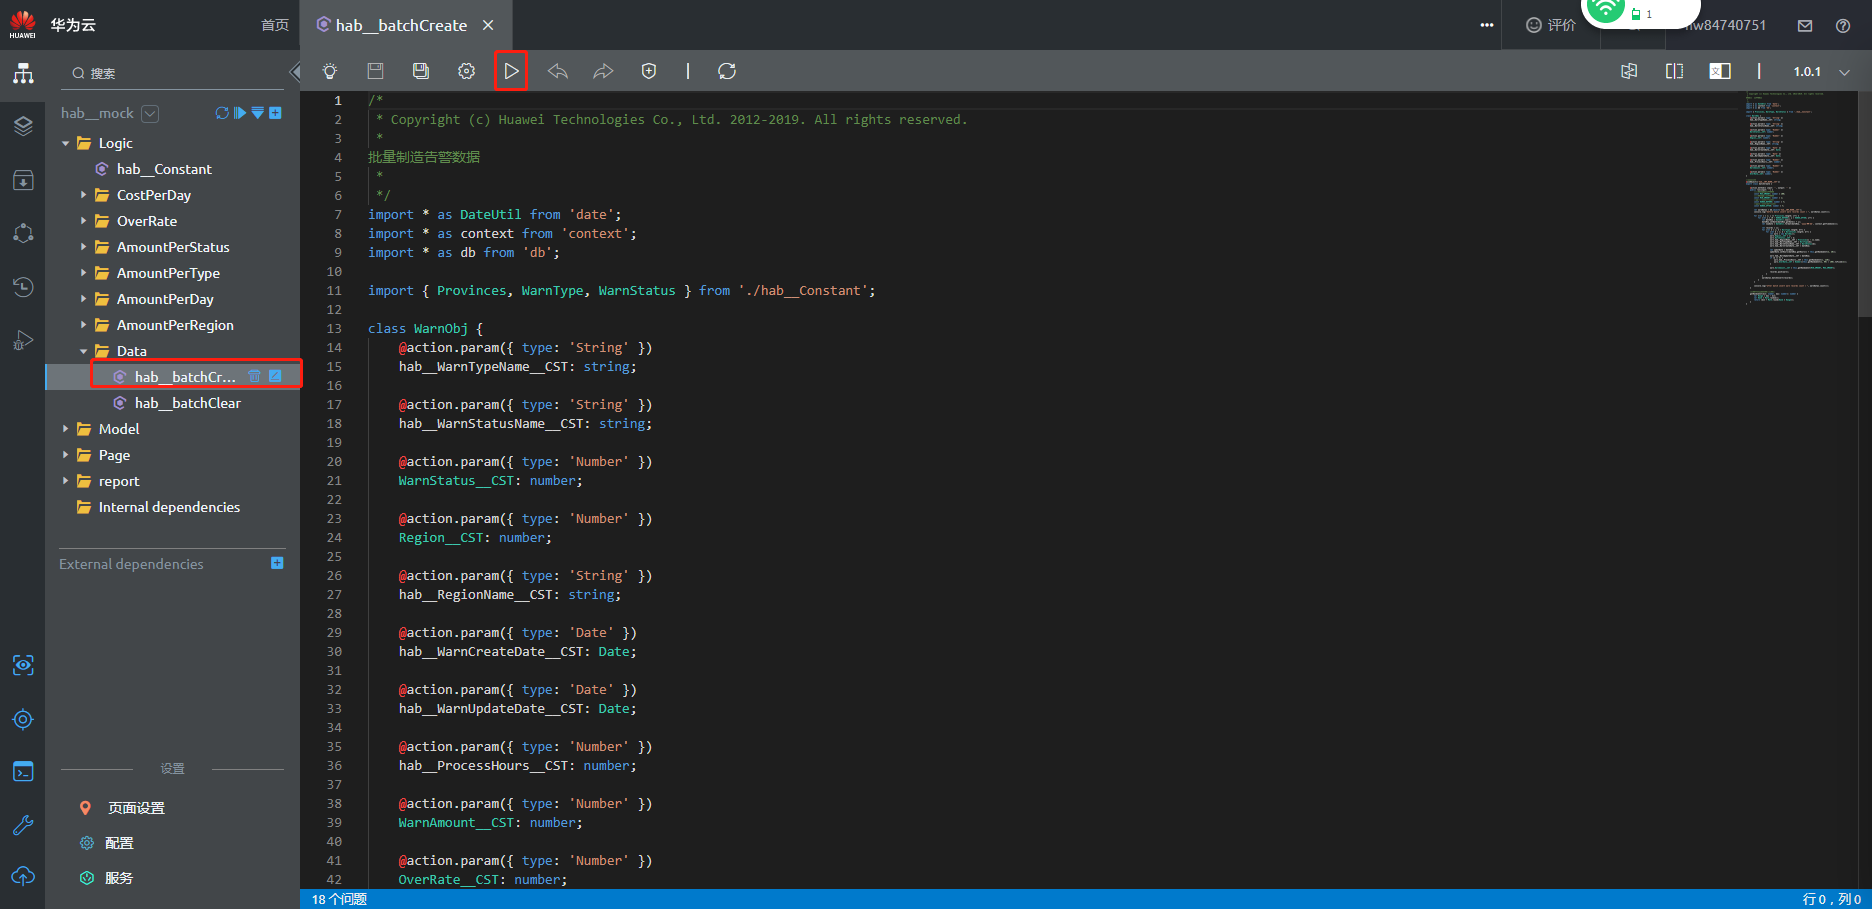
Task: Click the add new plus icon beside hab__mock
Action: [x=276, y=113]
